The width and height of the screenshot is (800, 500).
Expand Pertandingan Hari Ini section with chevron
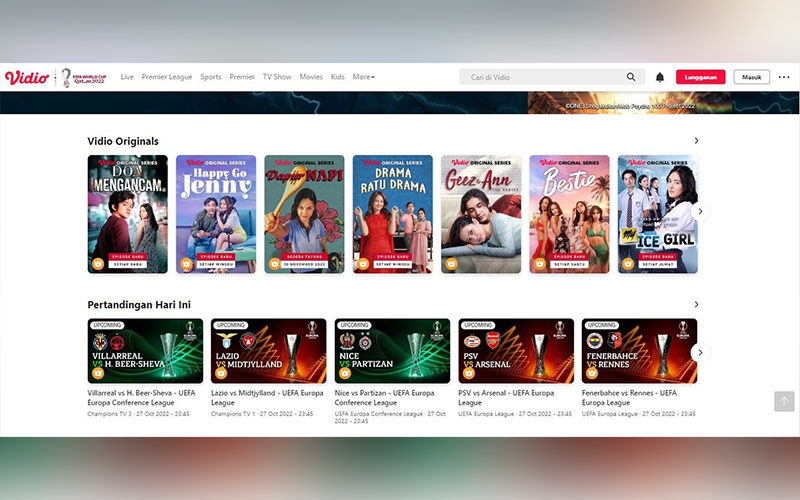click(696, 304)
